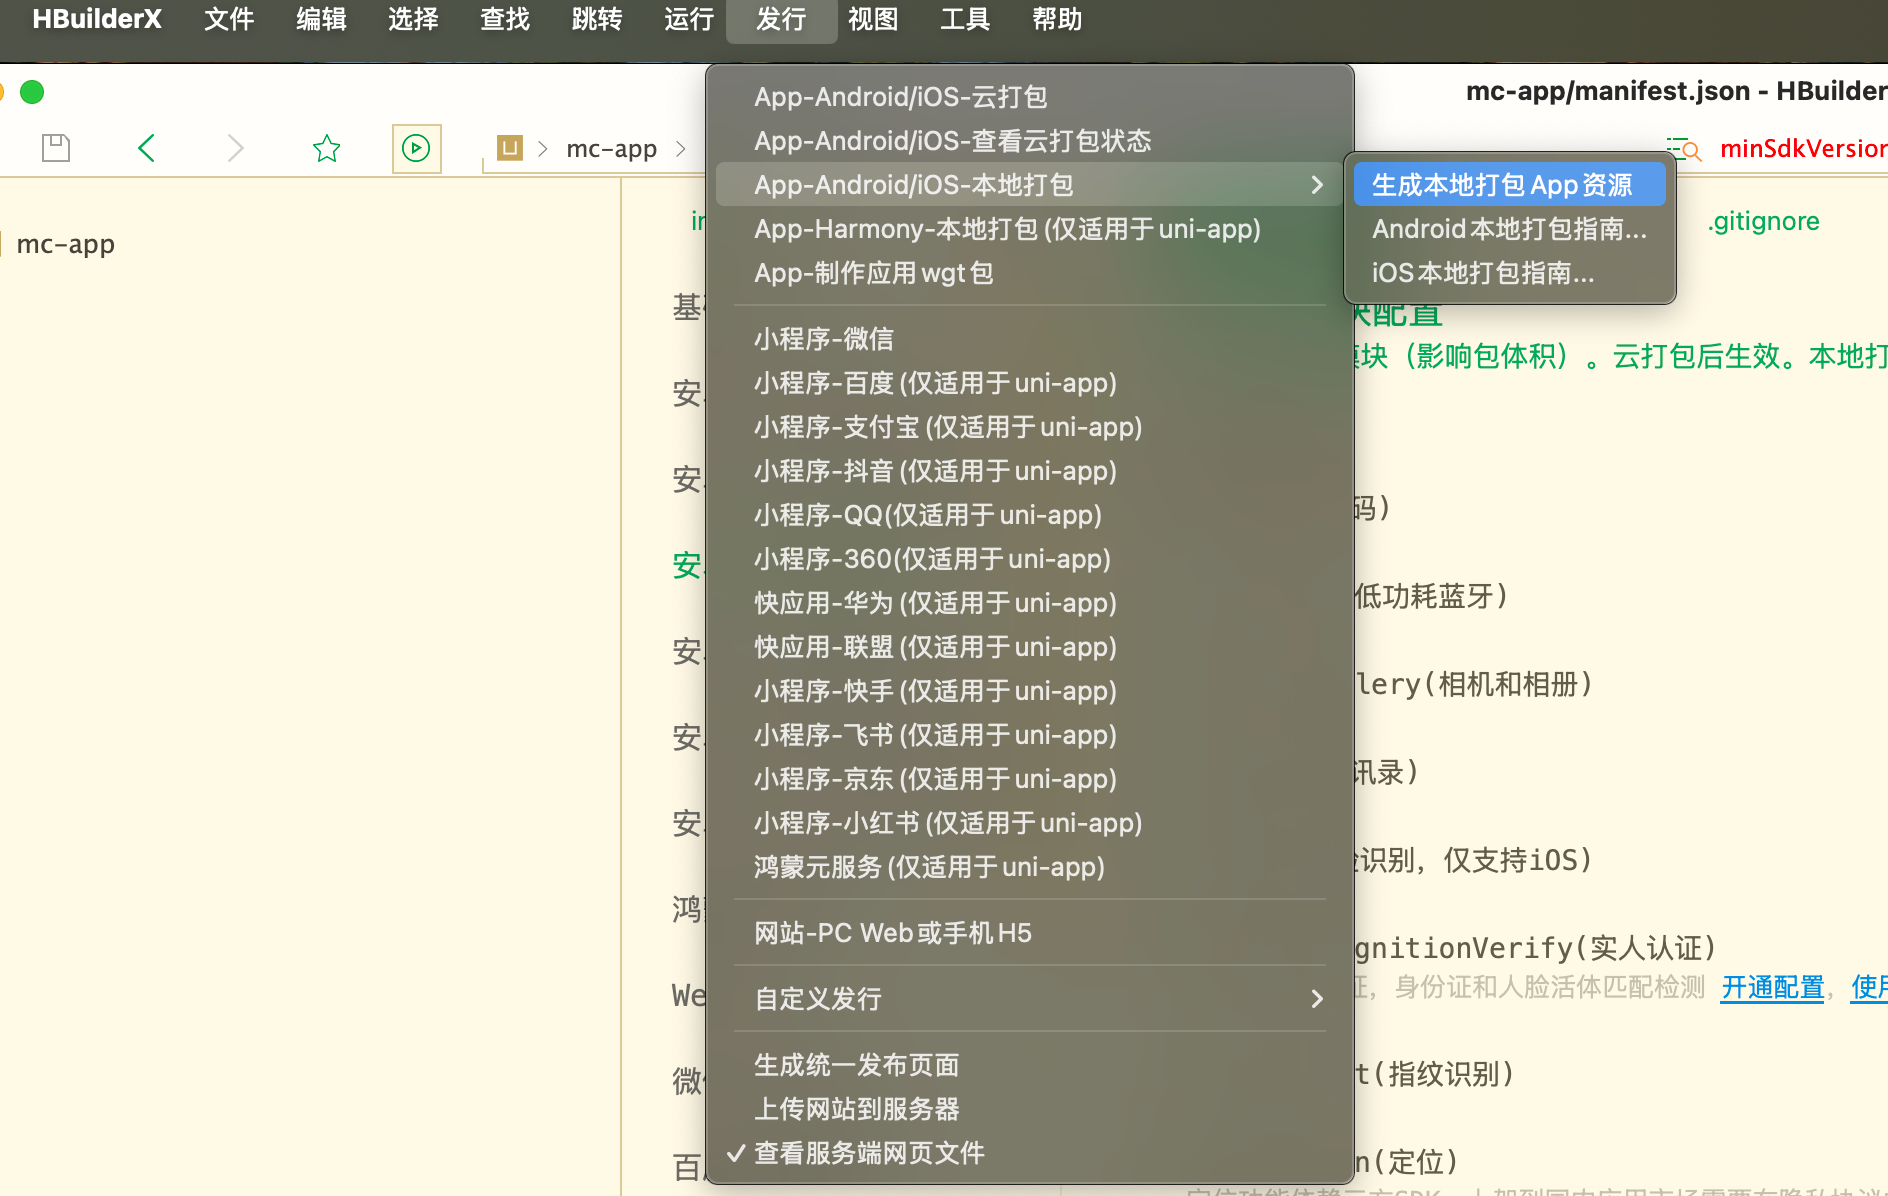Select 小程序-QQ publish option
The width and height of the screenshot is (1888, 1196).
1029,515
